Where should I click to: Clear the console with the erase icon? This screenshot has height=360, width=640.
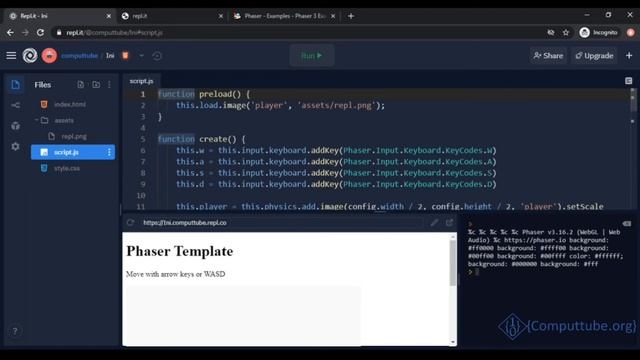pos(627,223)
